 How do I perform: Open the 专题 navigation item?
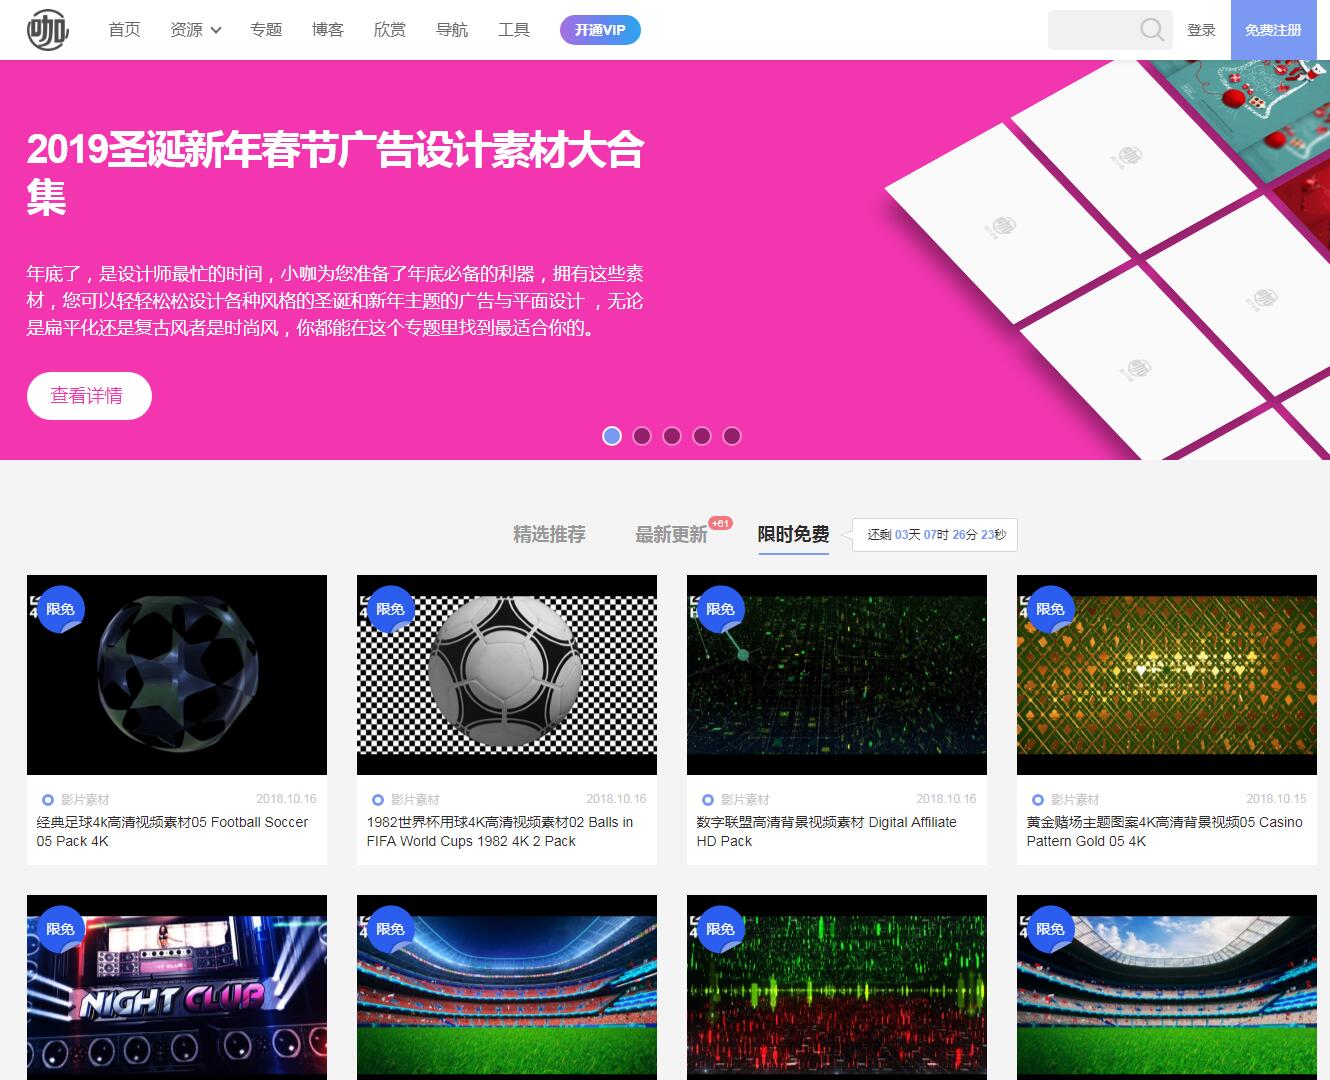pyautogui.click(x=266, y=30)
